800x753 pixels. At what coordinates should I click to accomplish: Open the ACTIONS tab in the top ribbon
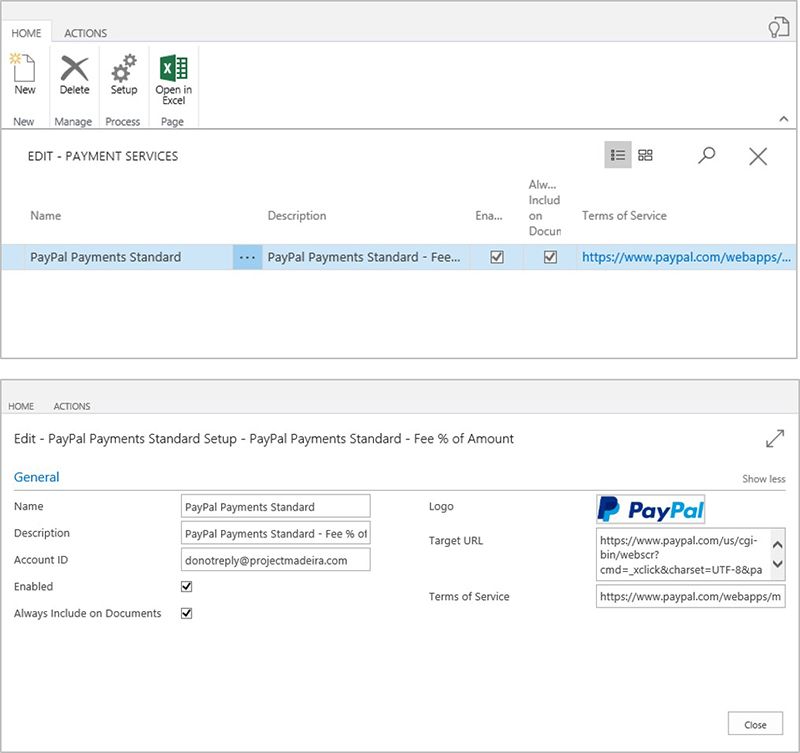pyautogui.click(x=85, y=33)
